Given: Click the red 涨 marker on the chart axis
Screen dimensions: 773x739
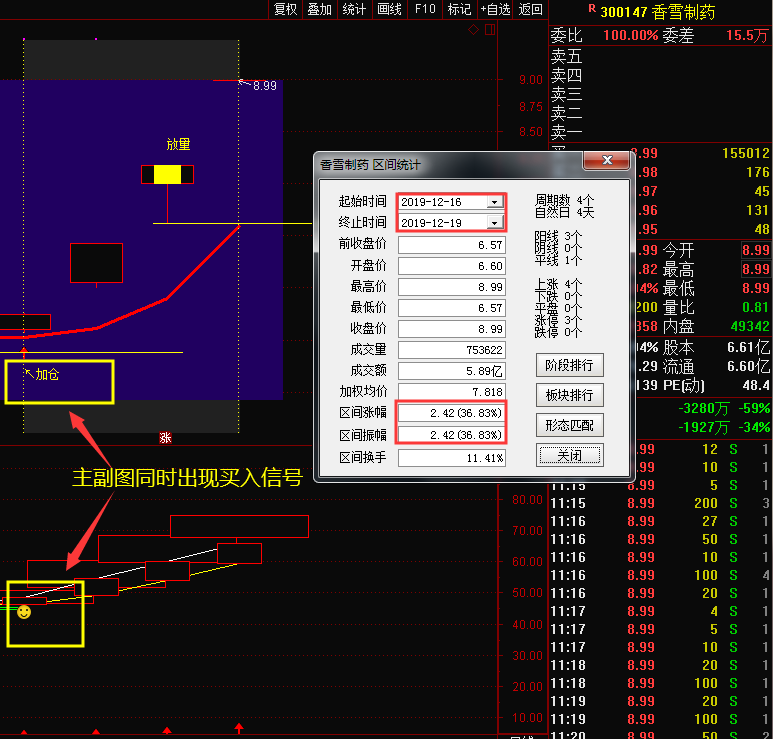Looking at the screenshot, I should 165,437.
